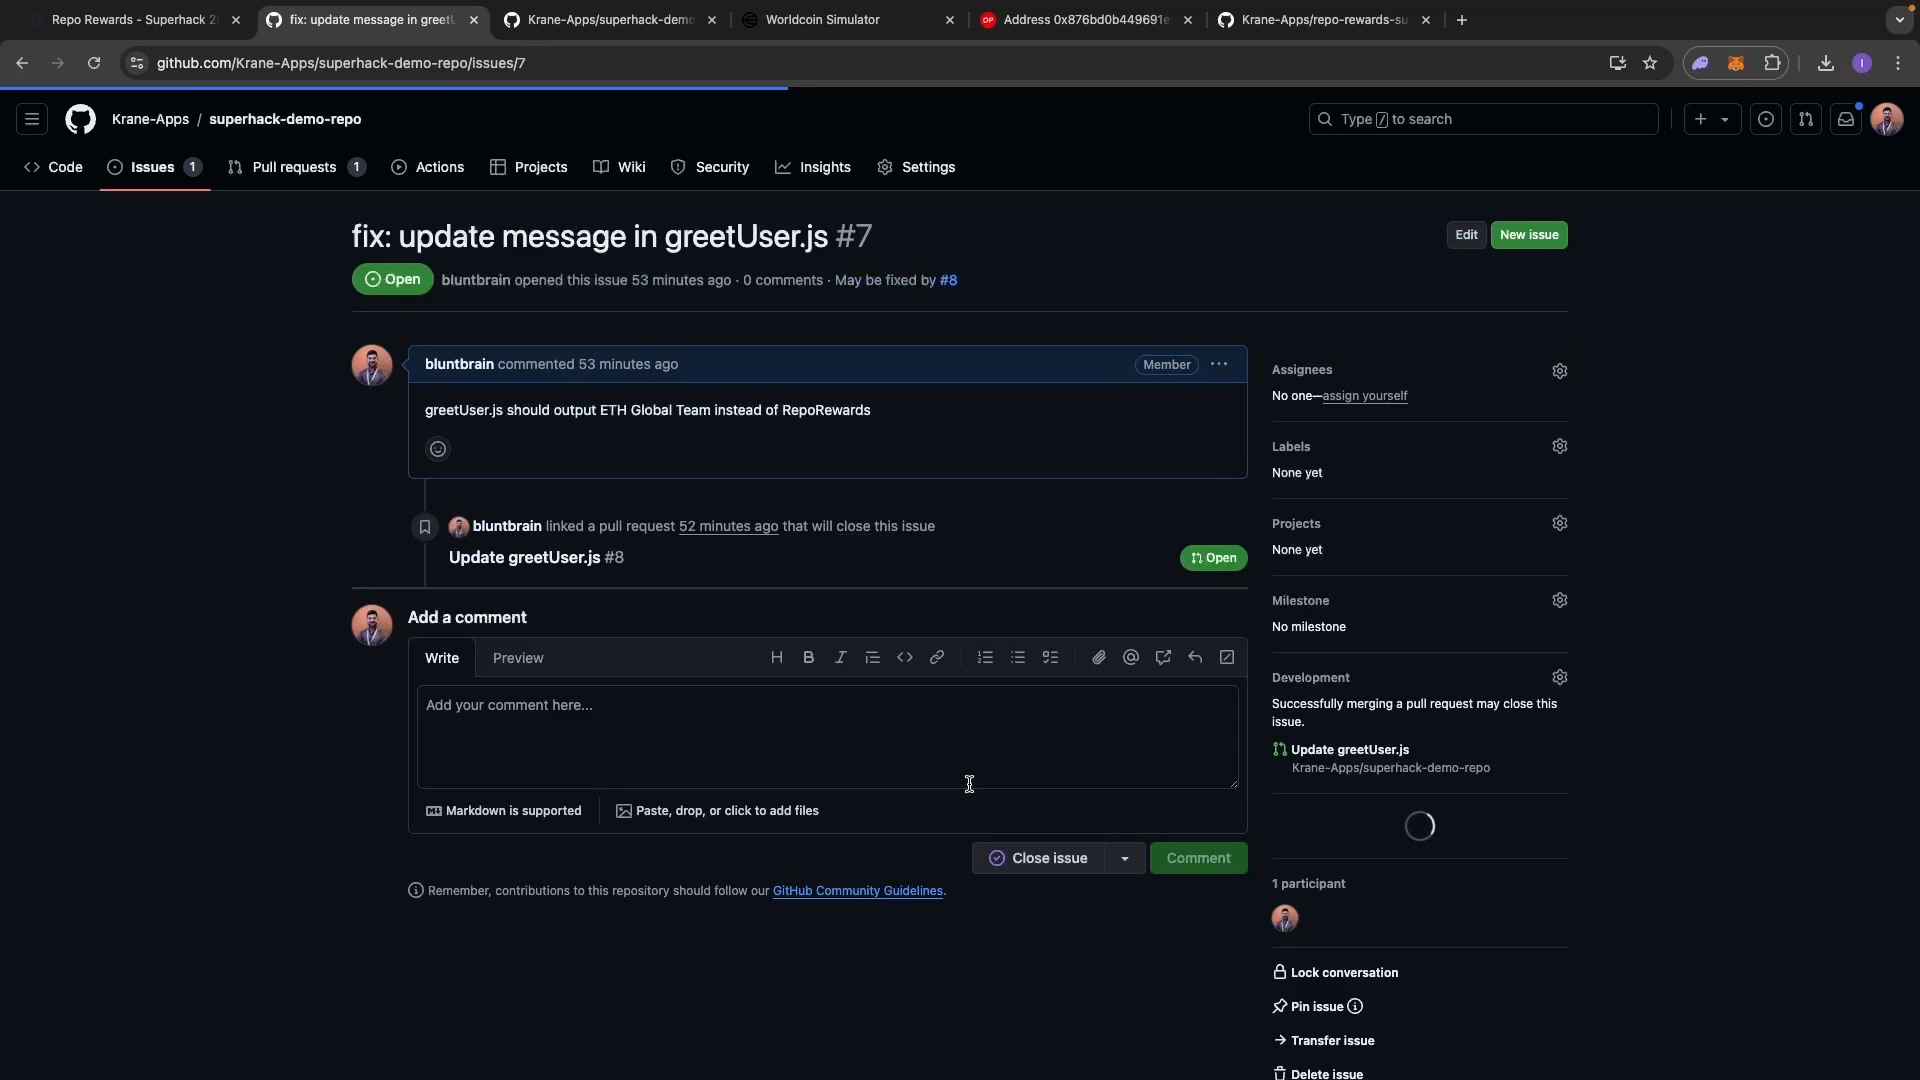Open the Wiki tab
This screenshot has height=1080, width=1920.
click(x=619, y=167)
